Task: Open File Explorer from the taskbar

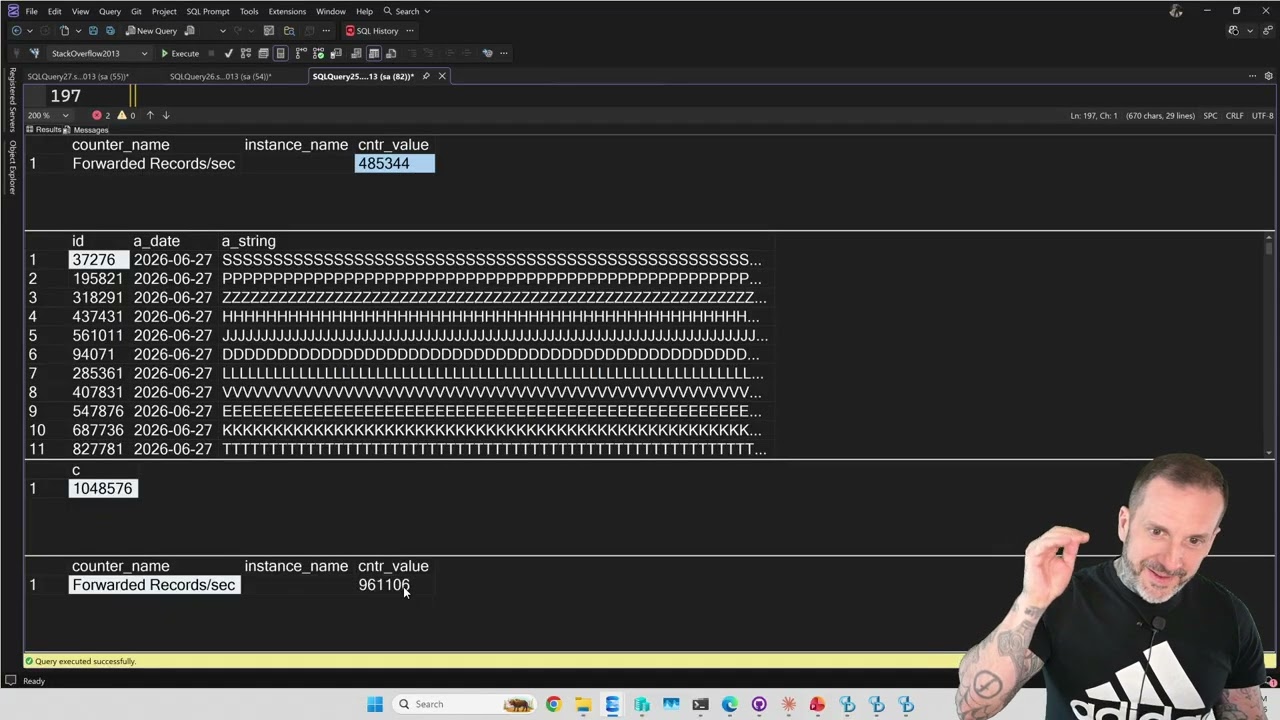Action: 582,704
